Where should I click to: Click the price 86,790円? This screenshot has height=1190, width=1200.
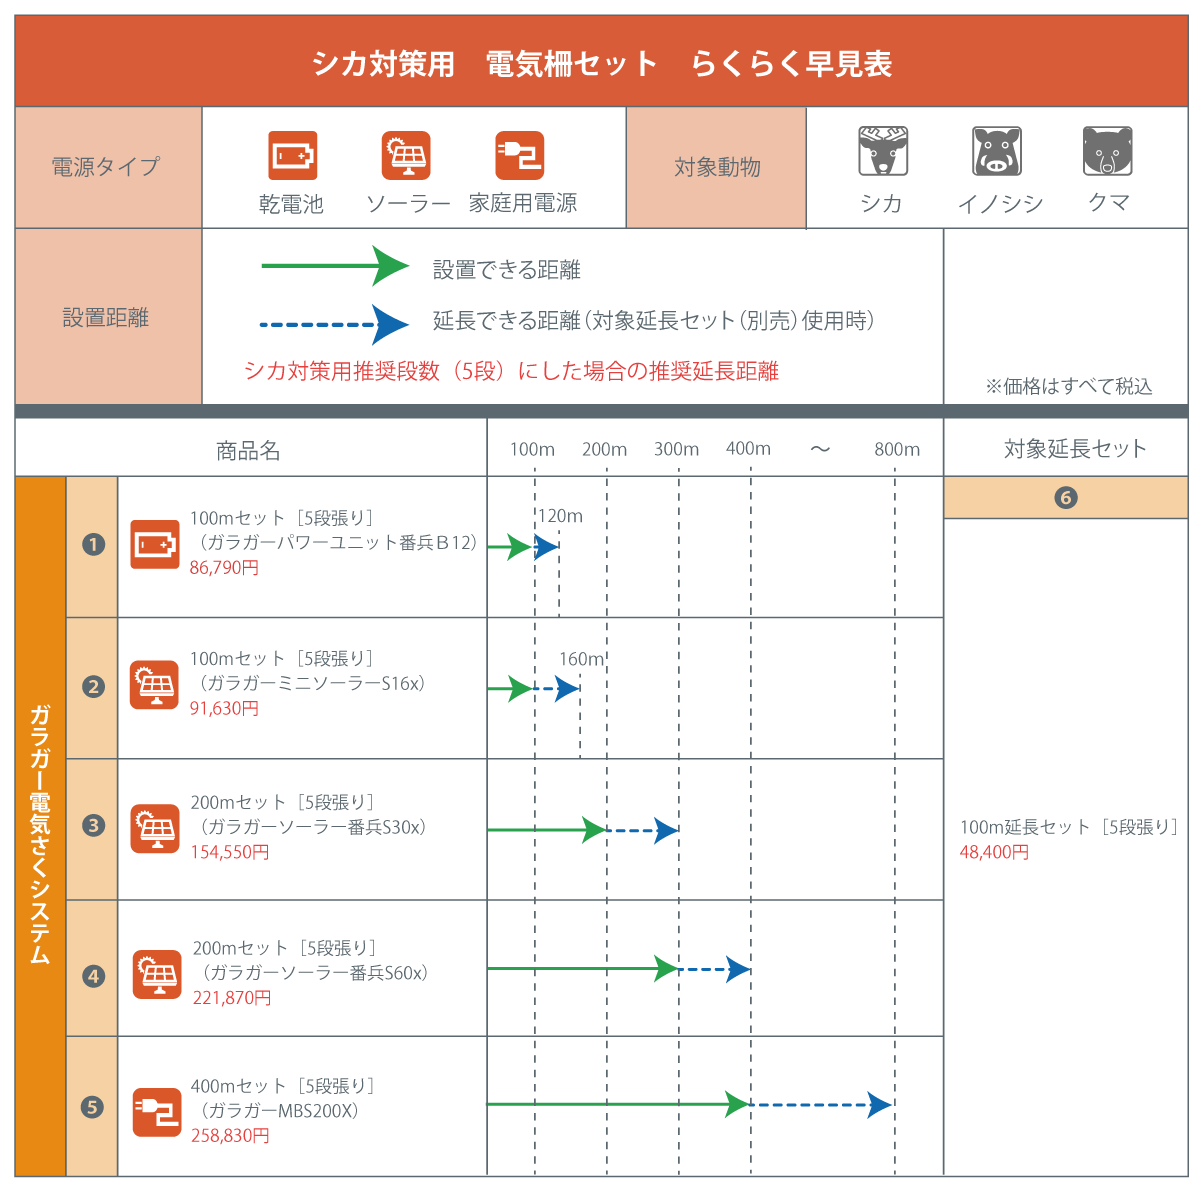[x=224, y=568]
